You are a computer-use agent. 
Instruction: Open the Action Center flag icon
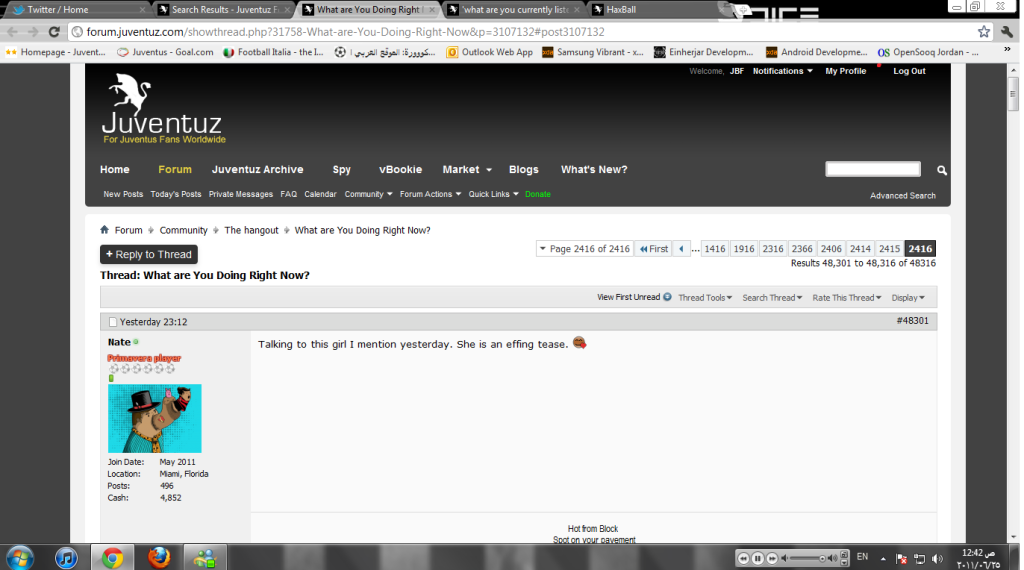tap(902, 559)
